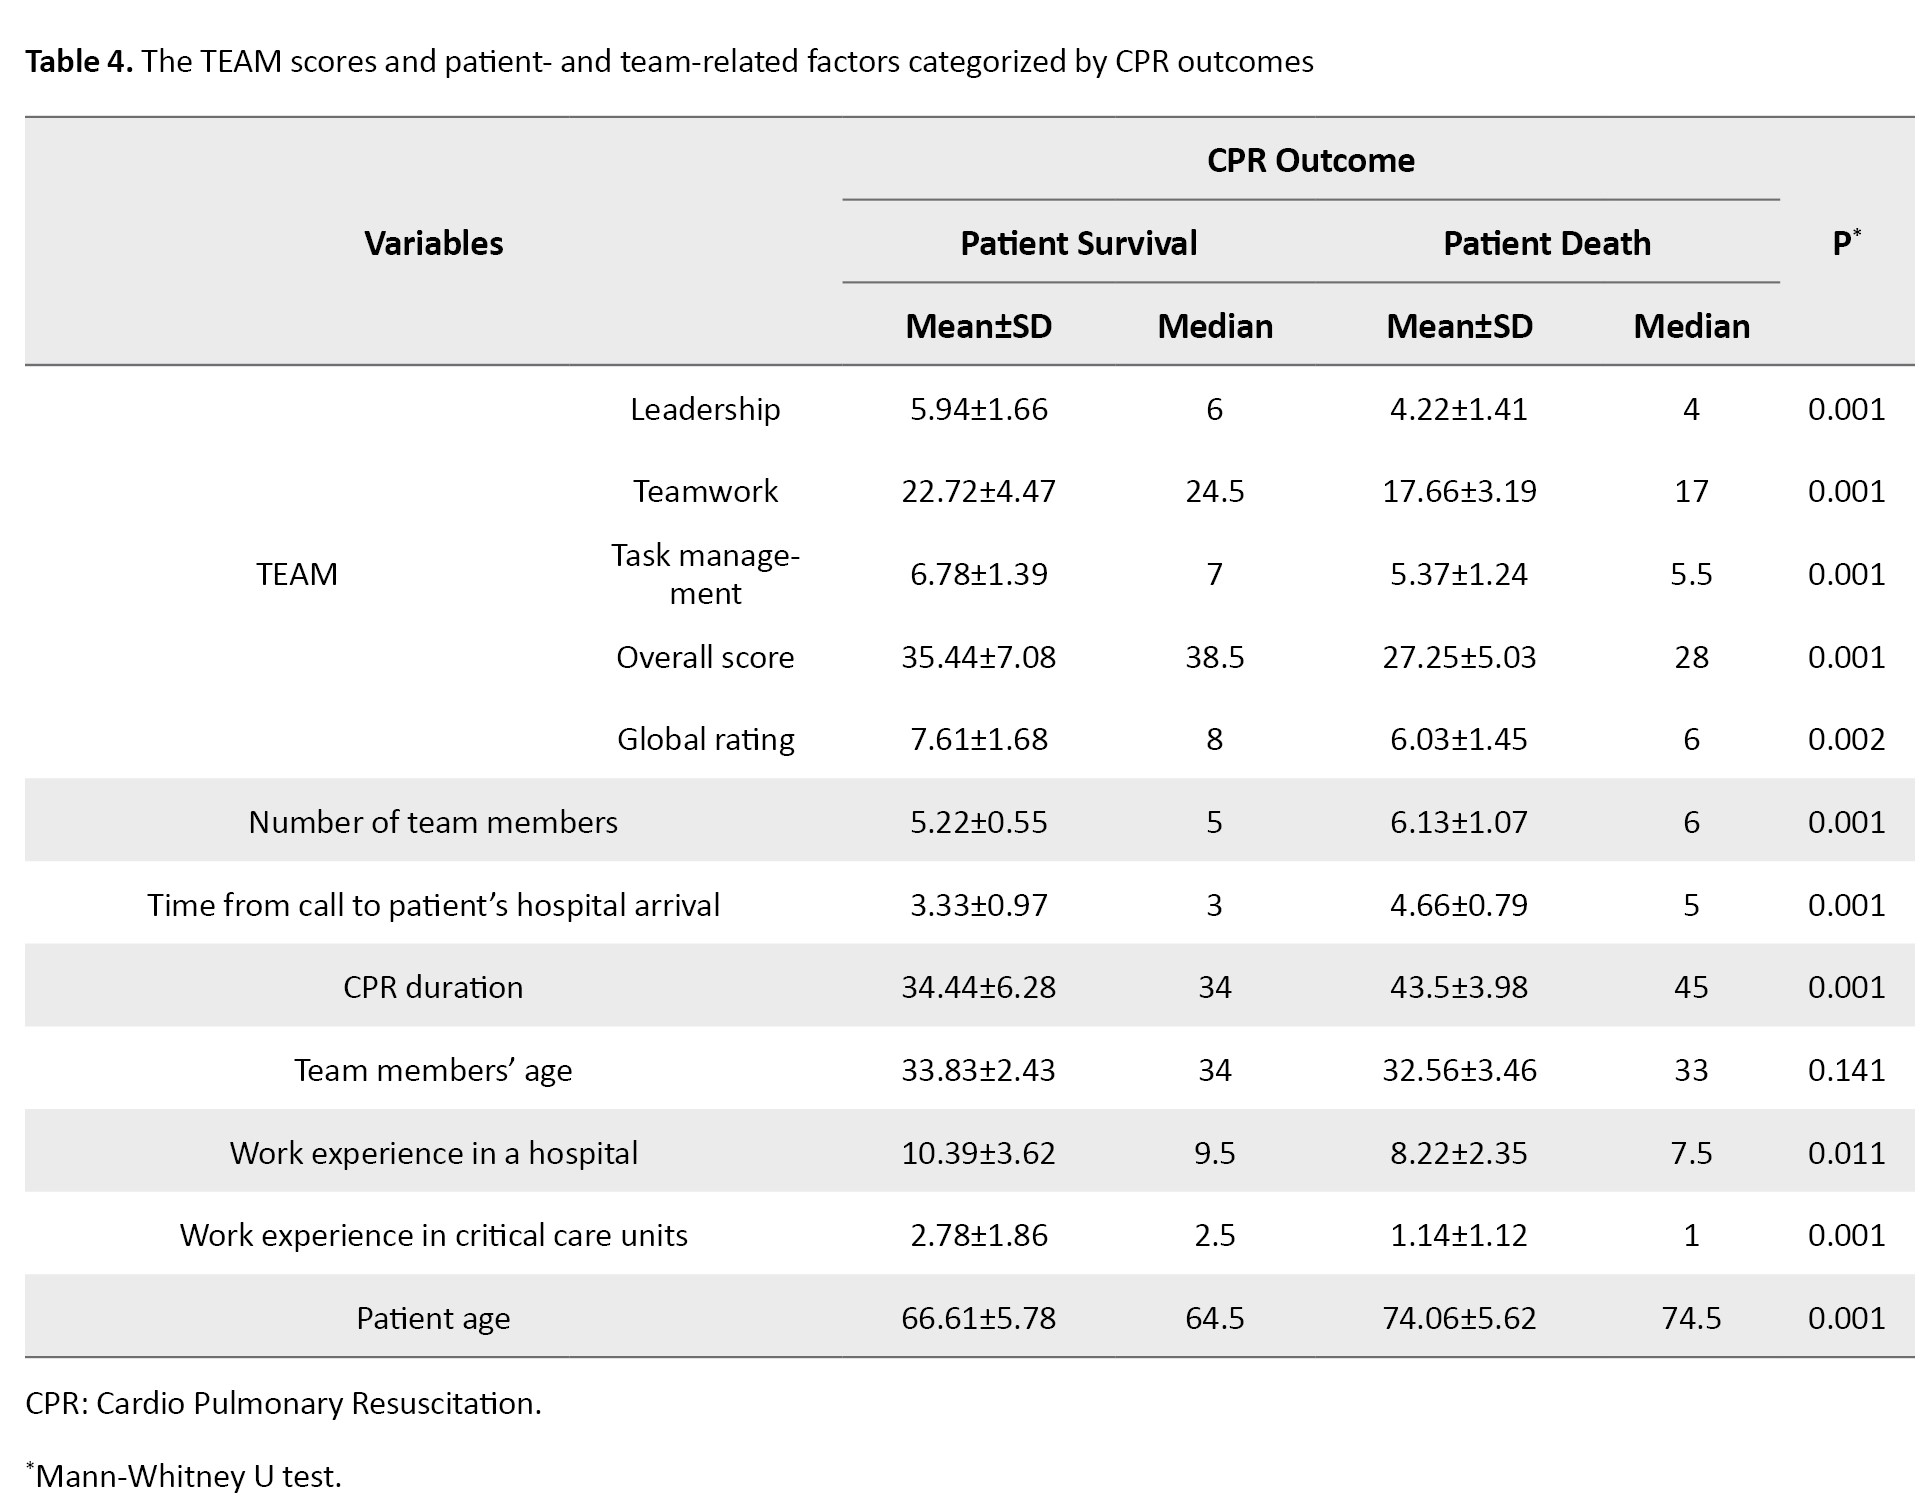Click the 'Variables' column header
The height and width of the screenshot is (1509, 1929).
click(433, 244)
